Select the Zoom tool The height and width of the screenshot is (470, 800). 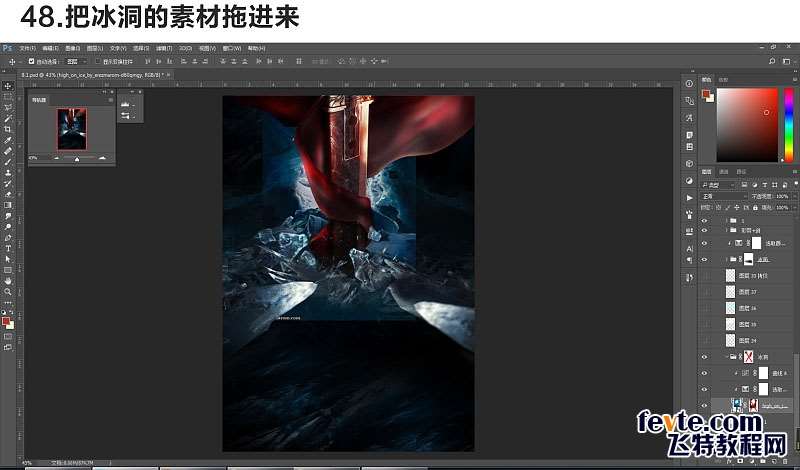(x=8, y=292)
